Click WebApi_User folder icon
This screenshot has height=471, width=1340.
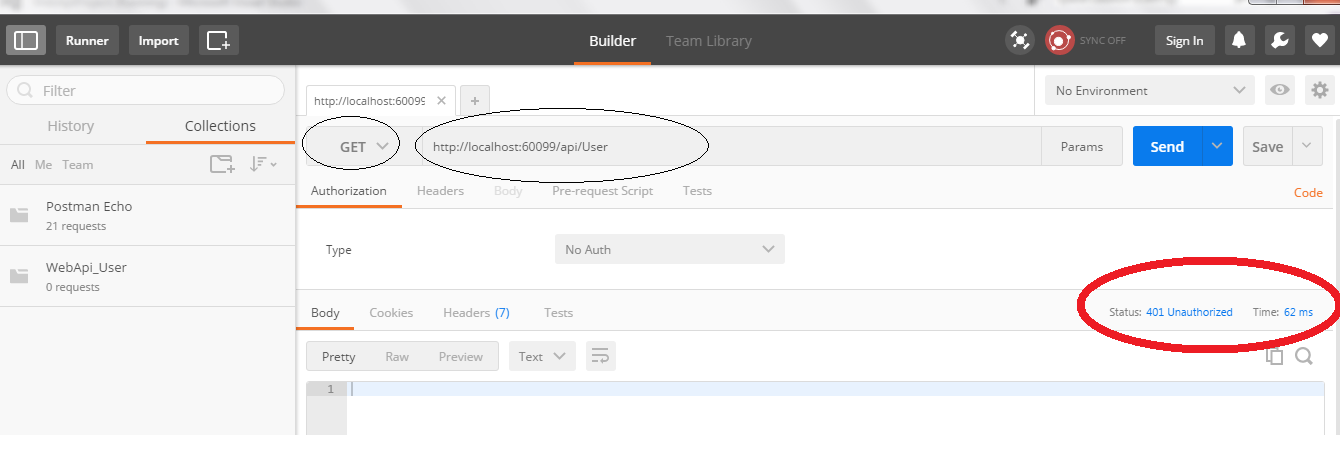click(x=19, y=276)
